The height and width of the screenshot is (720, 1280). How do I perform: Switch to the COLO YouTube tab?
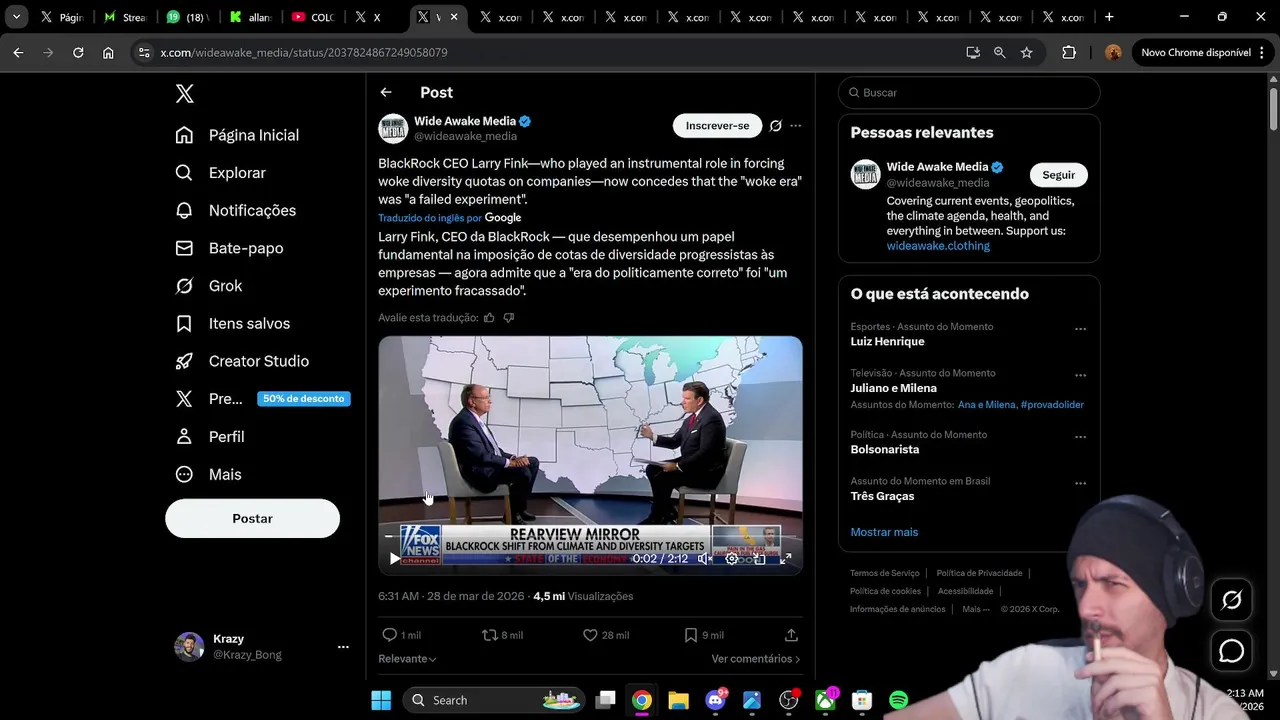pos(312,17)
